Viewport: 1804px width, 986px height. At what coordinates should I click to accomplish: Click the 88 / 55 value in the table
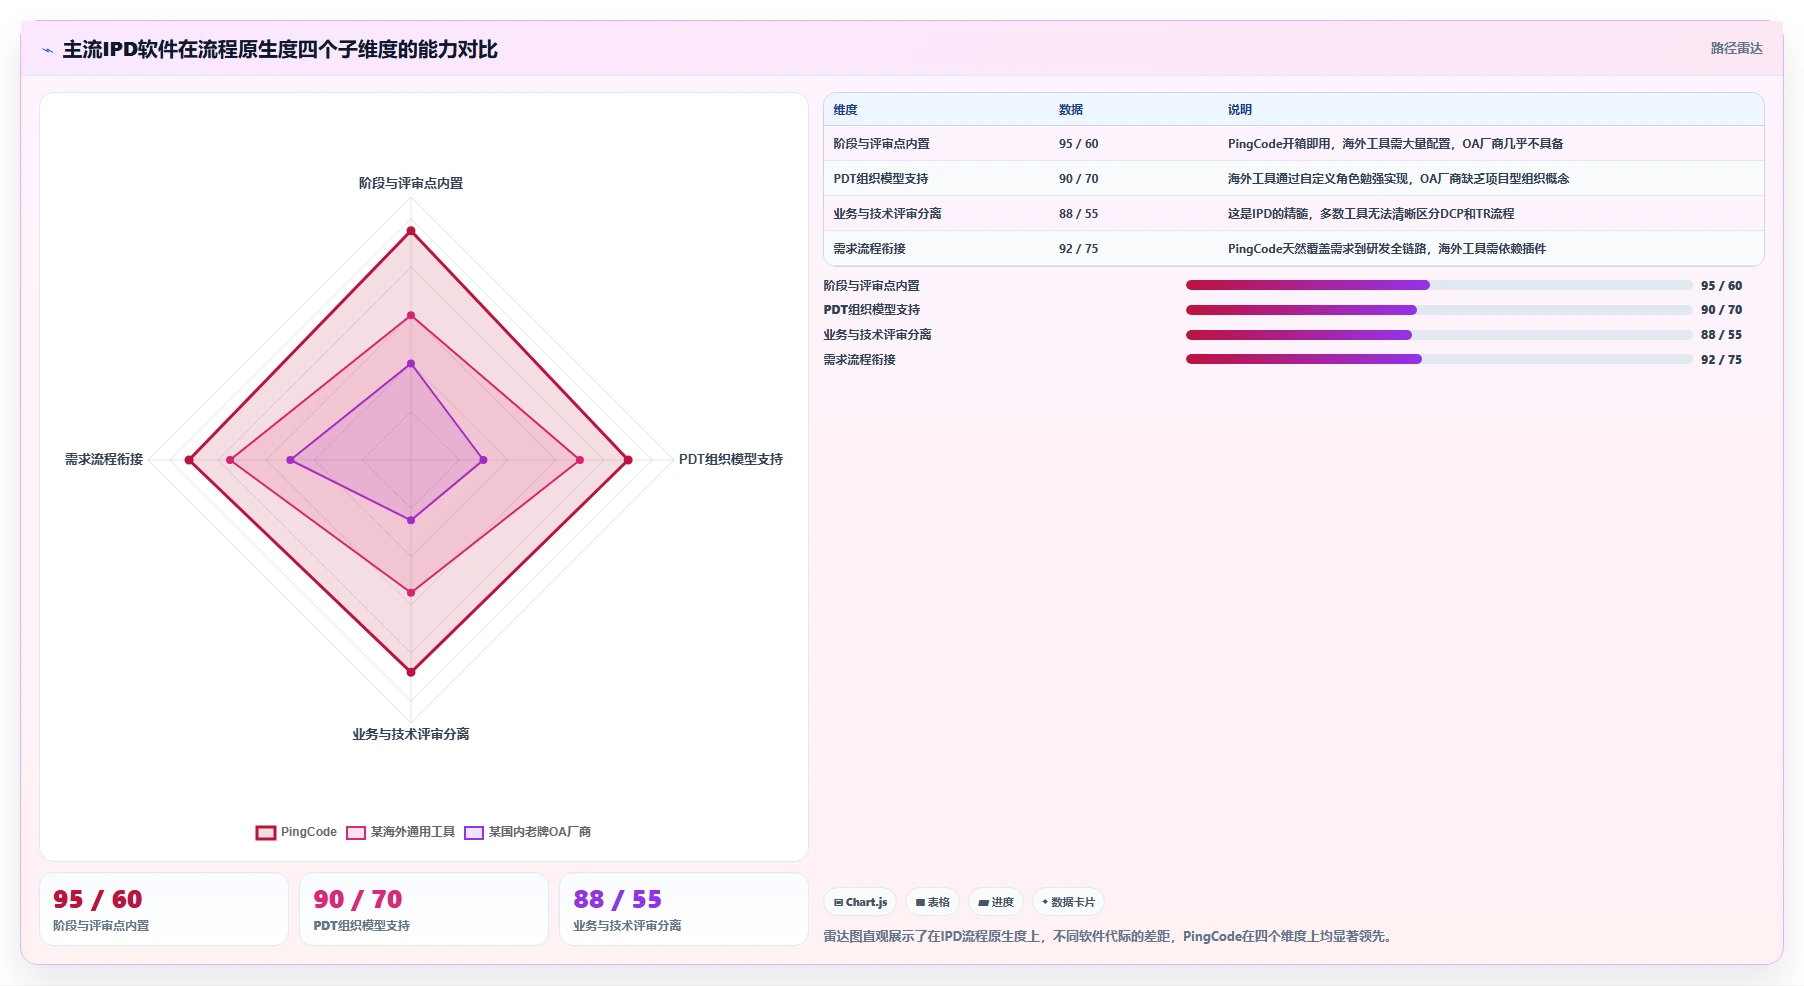[1078, 214]
